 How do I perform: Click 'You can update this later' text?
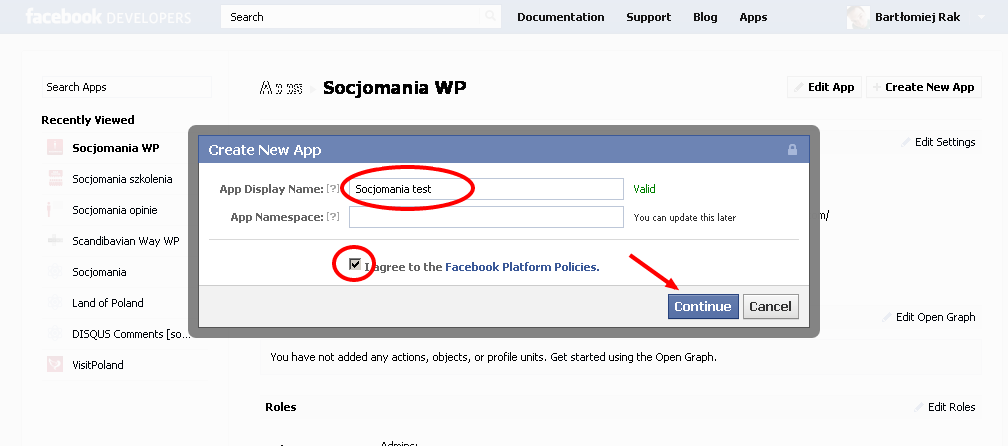pyautogui.click(x=685, y=217)
